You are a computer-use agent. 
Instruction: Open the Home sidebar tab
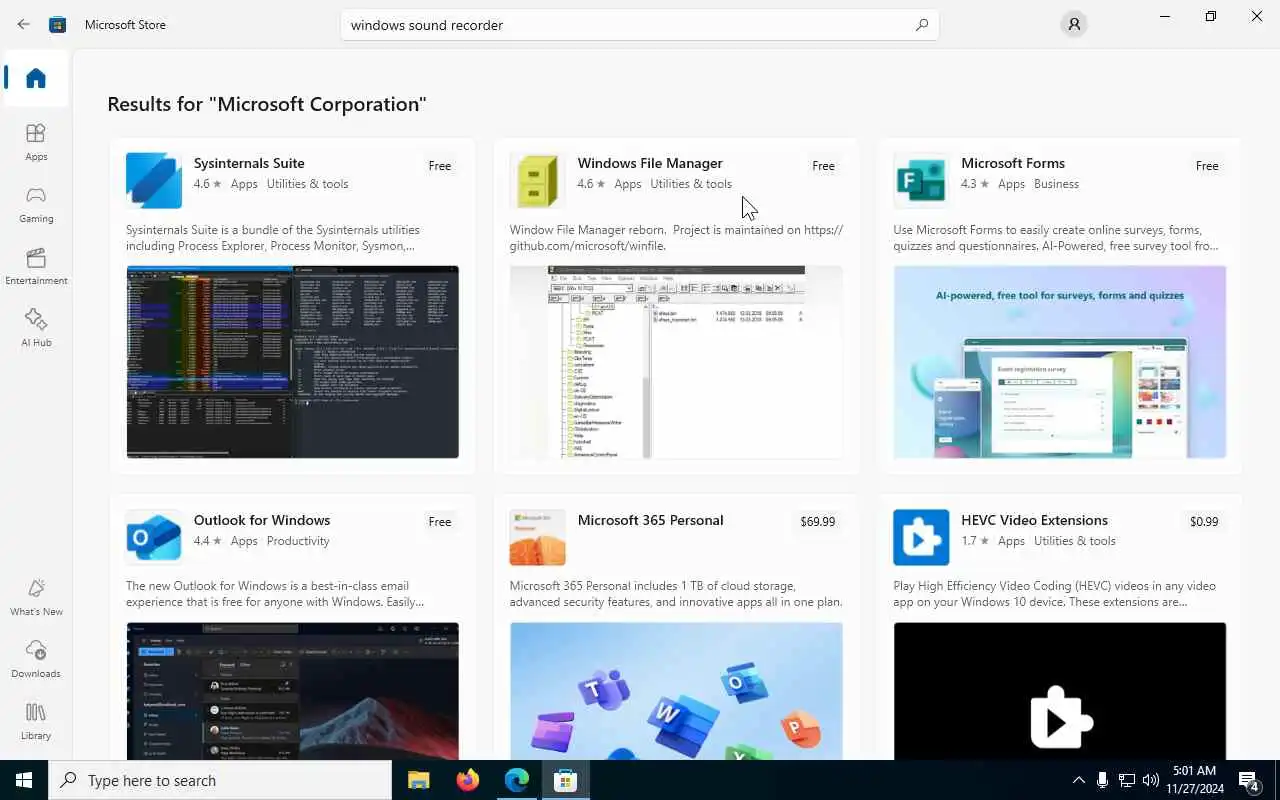coord(36,78)
